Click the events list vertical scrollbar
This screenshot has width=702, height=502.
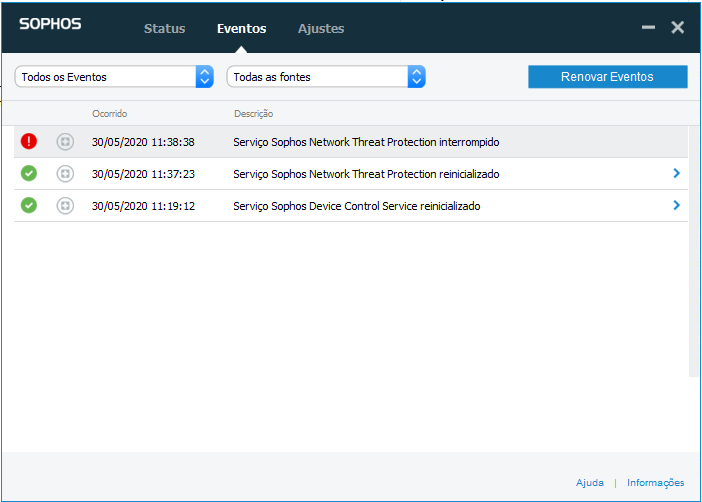693,251
